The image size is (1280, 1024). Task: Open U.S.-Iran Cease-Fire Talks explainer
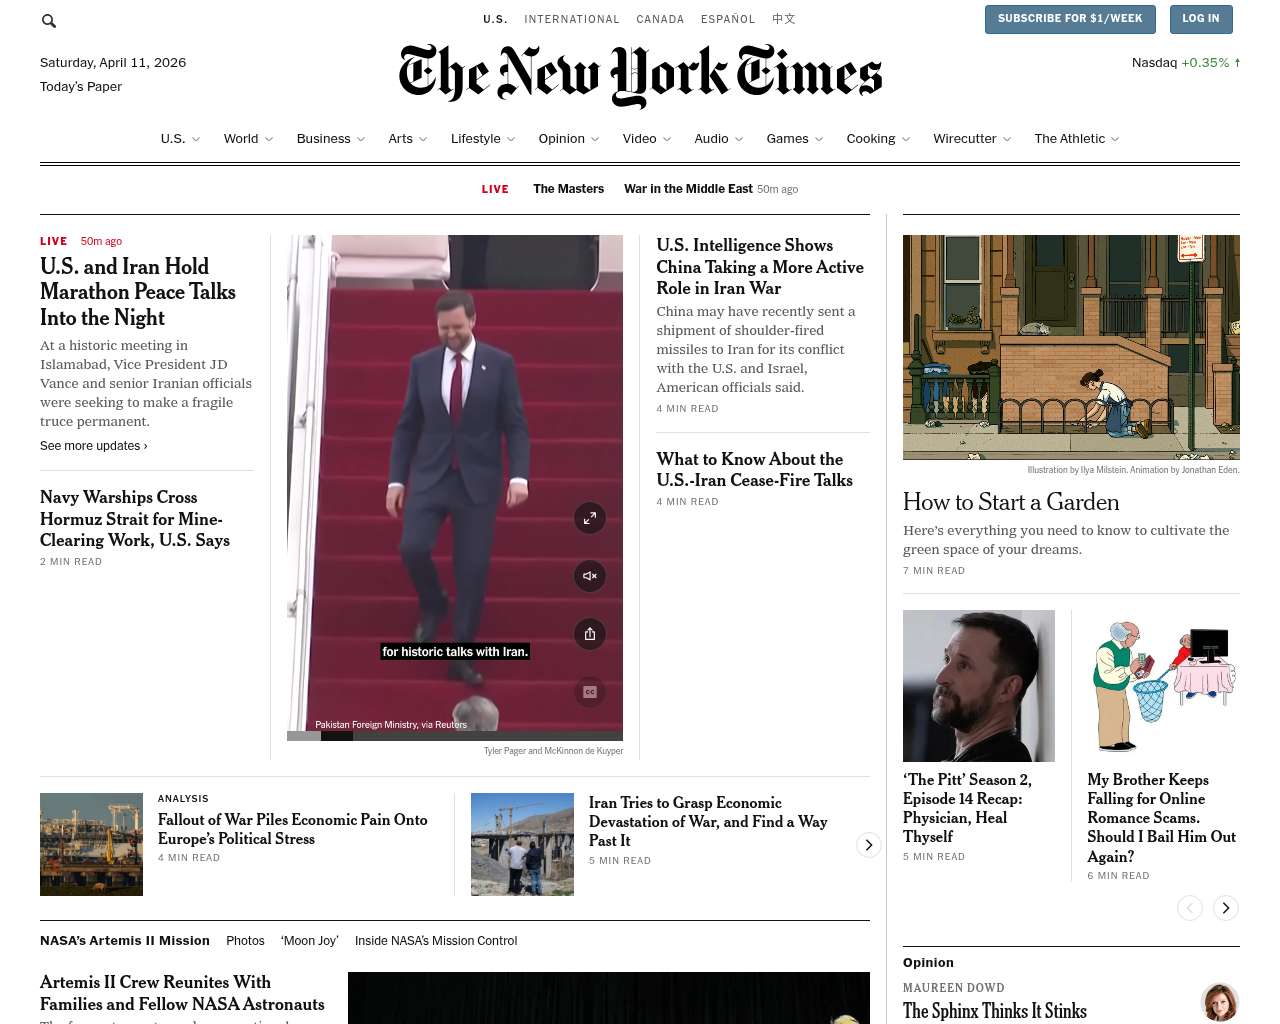point(754,470)
